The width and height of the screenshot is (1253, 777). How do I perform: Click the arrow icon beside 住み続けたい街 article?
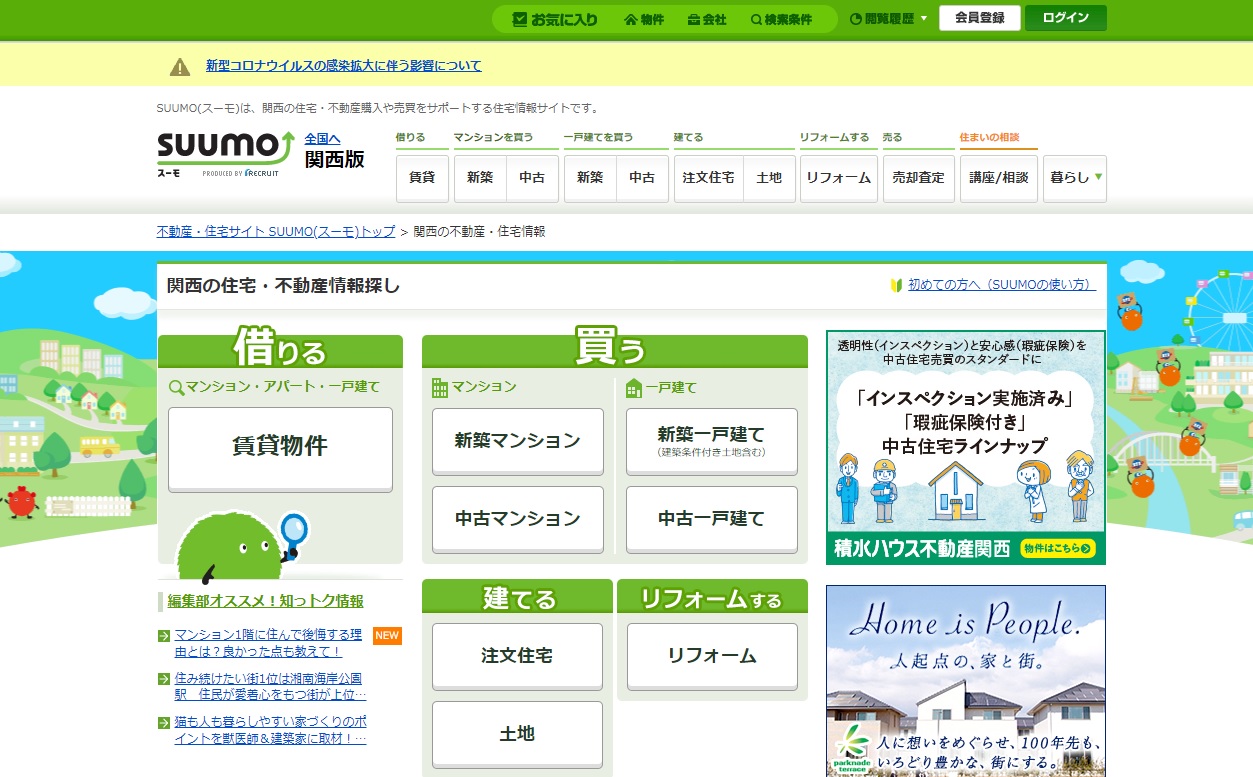[x=164, y=679]
